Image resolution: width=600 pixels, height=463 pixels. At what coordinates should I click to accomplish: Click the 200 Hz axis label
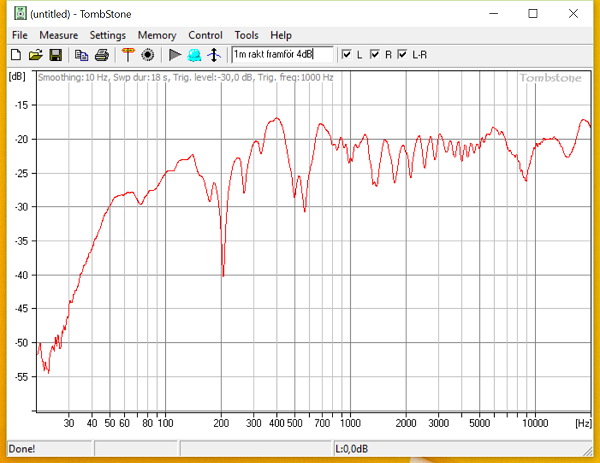[221, 423]
